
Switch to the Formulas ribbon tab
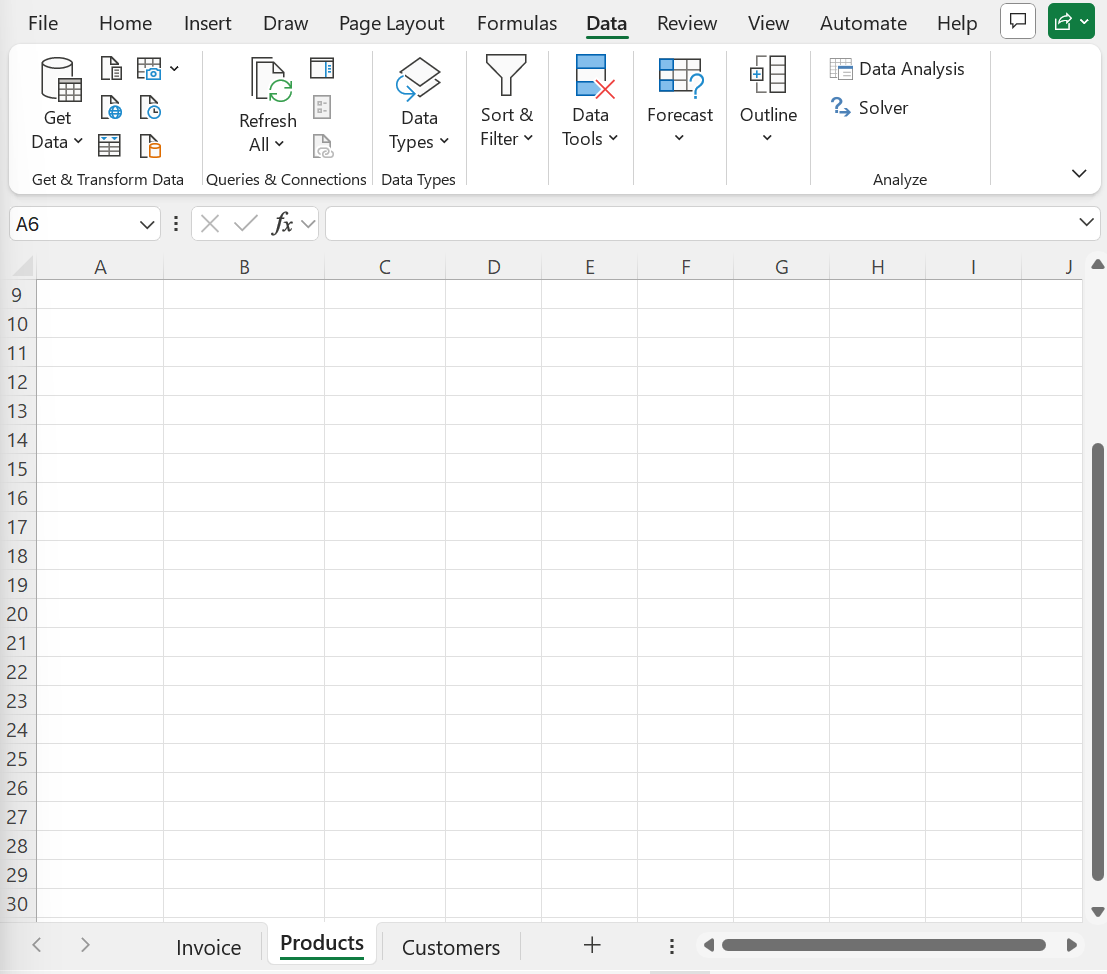coord(517,23)
